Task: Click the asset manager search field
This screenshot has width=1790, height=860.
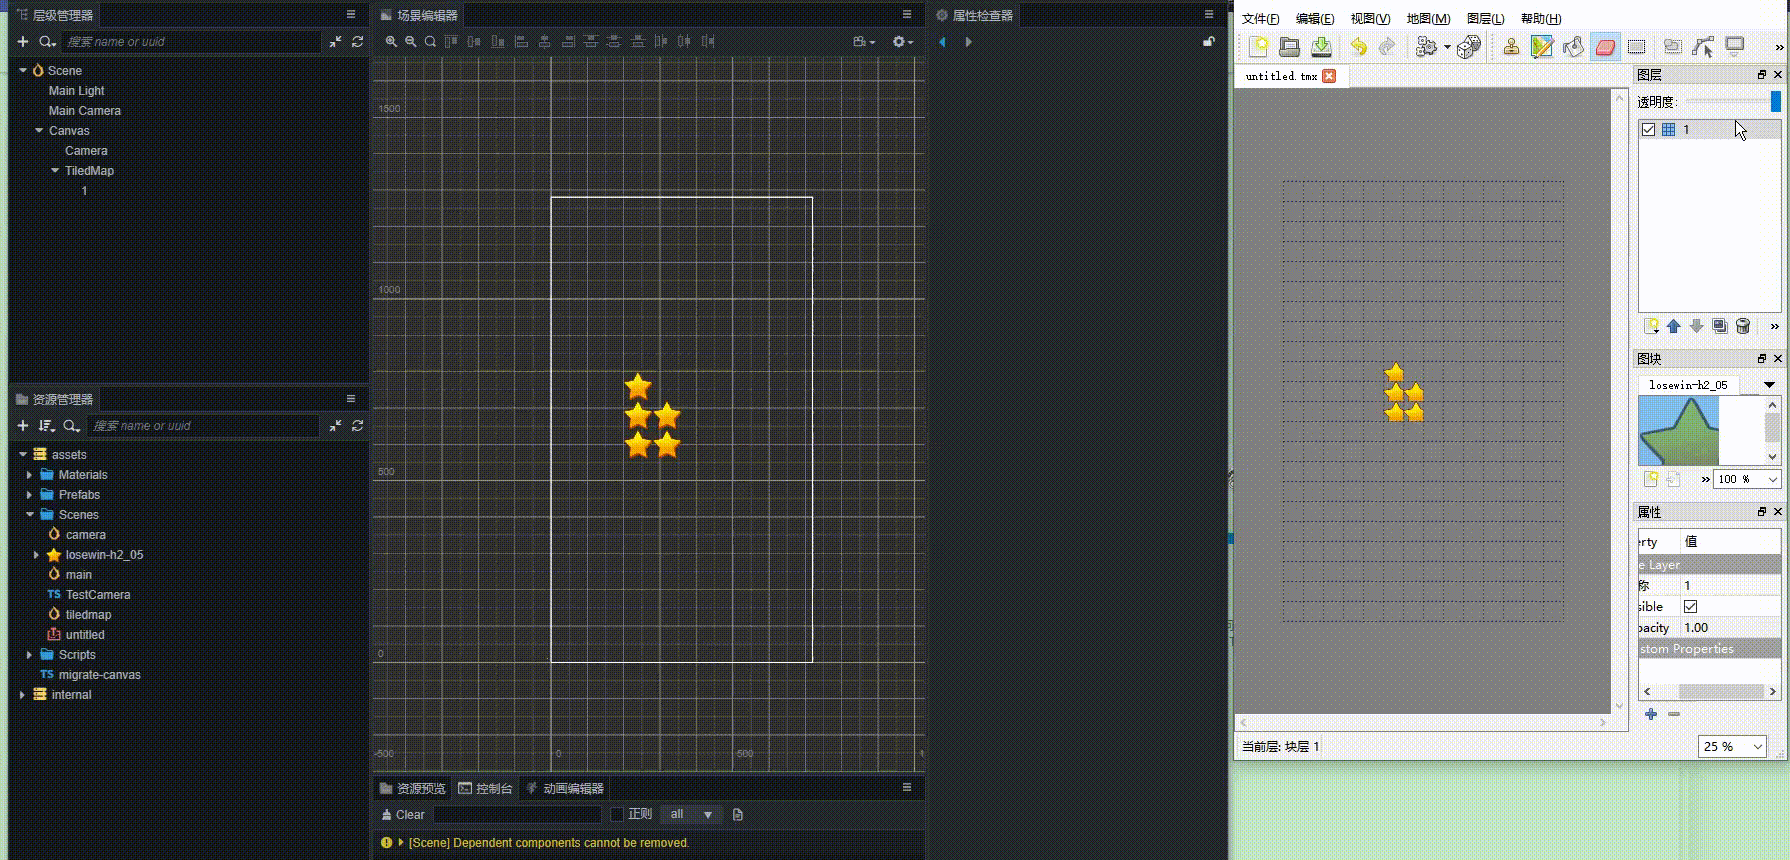Action: pyautogui.click(x=203, y=425)
